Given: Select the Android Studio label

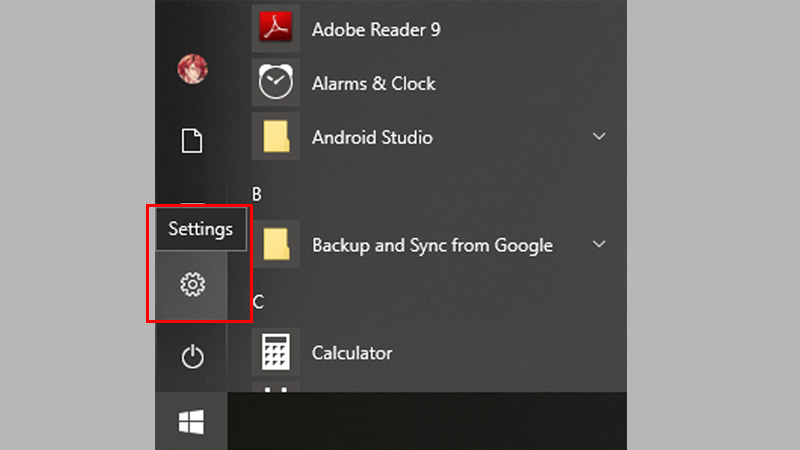Looking at the screenshot, I should click(372, 138).
